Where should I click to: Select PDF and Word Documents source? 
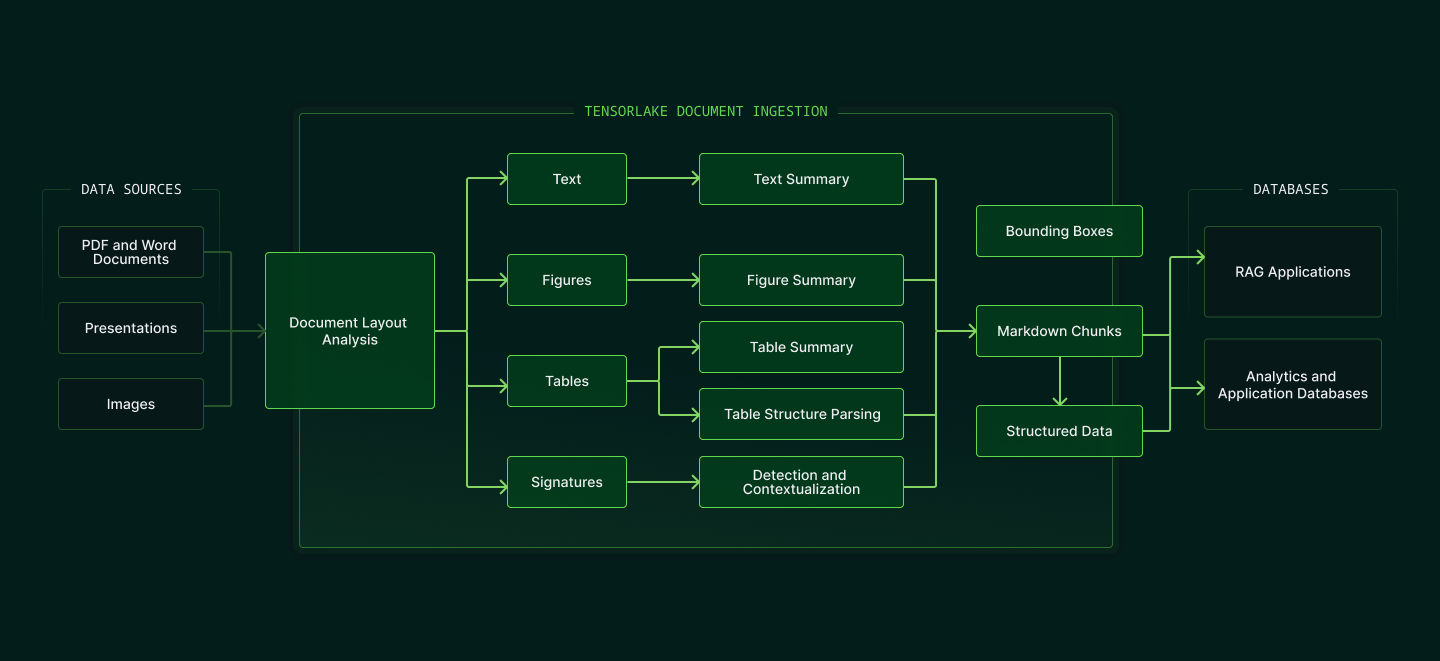131,252
